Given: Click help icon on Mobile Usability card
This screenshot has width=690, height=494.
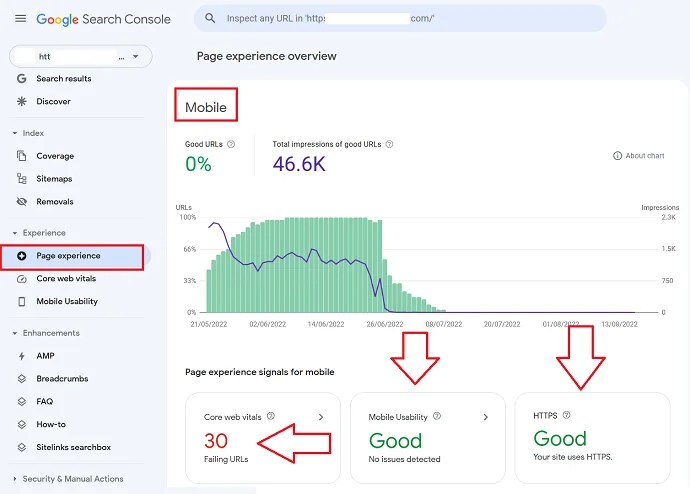Looking at the screenshot, I should [x=437, y=416].
